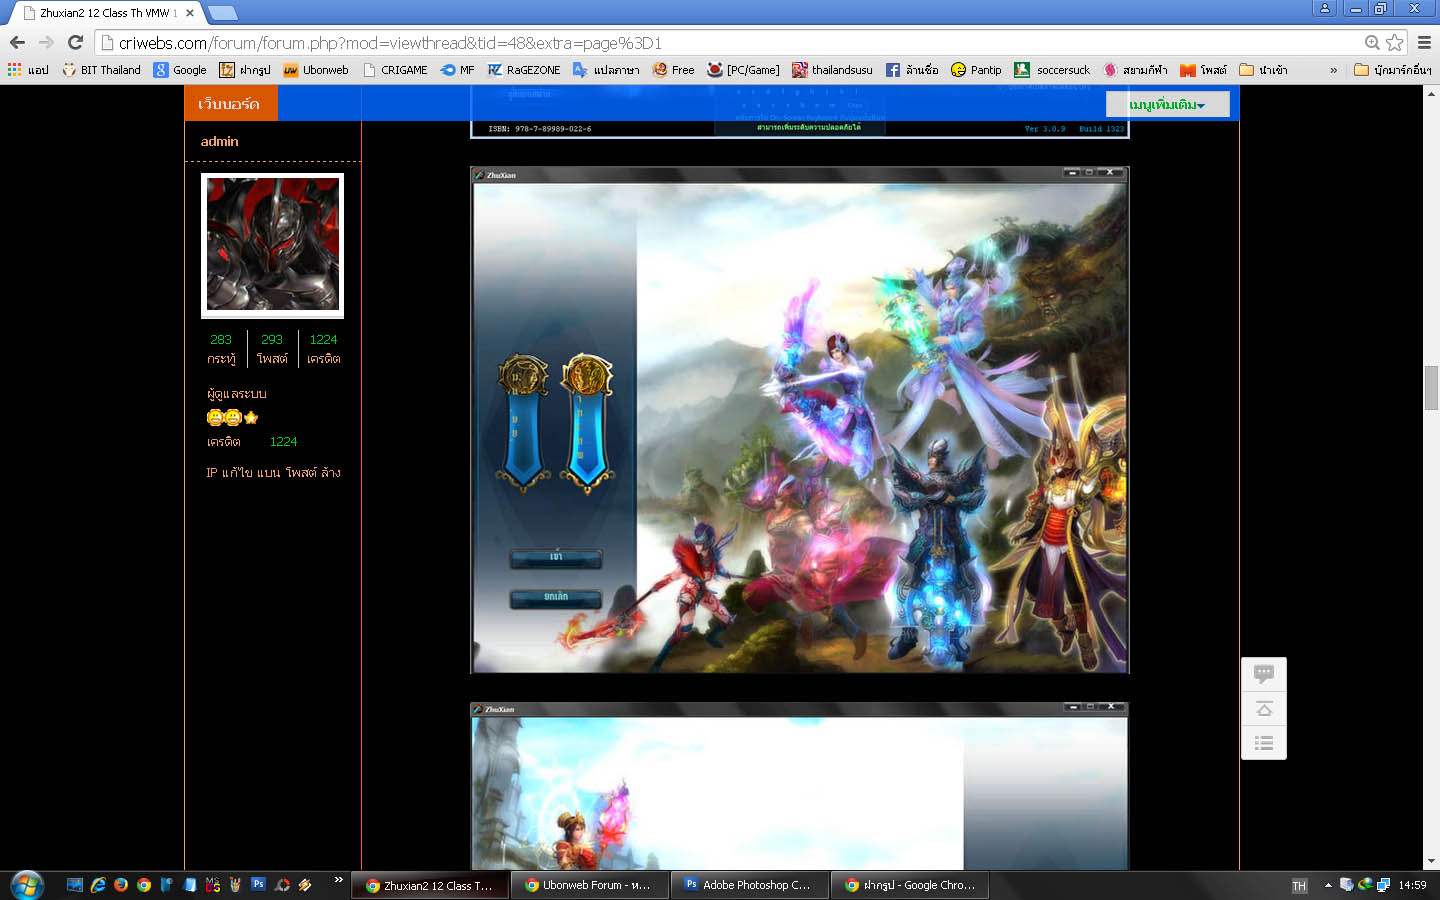This screenshot has height=900, width=1440.
Task: Click the IP link under admin
Action: point(211,472)
